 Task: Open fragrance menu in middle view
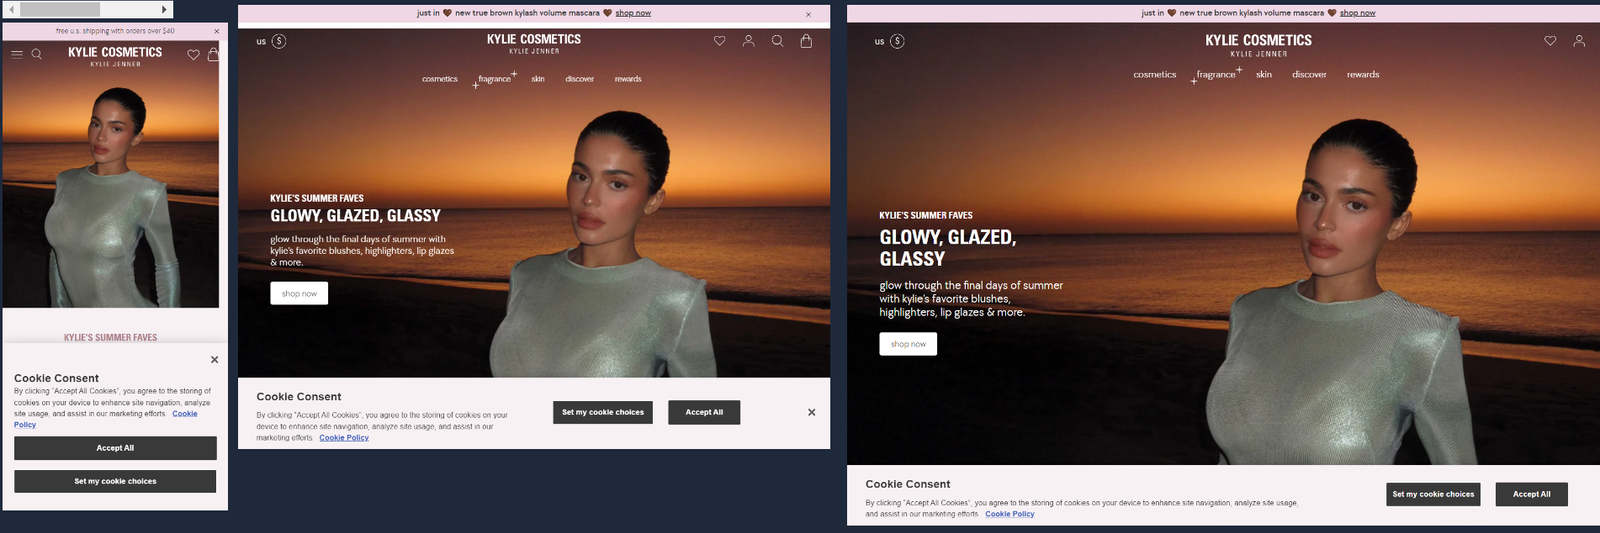[494, 79]
